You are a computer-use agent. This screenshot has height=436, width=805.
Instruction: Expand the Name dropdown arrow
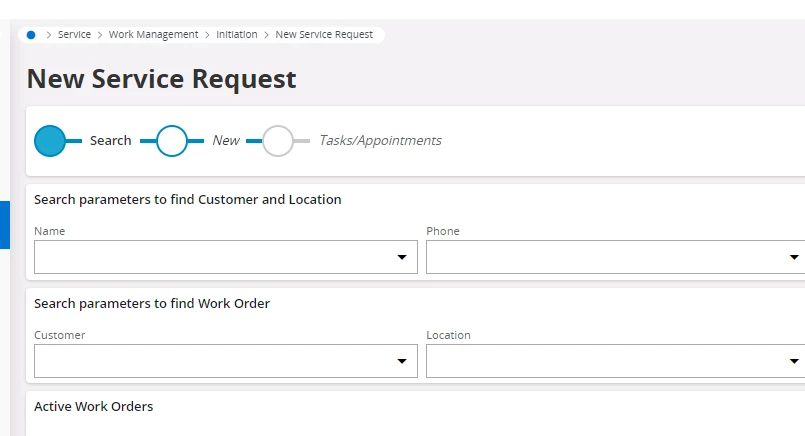[x=402, y=257]
